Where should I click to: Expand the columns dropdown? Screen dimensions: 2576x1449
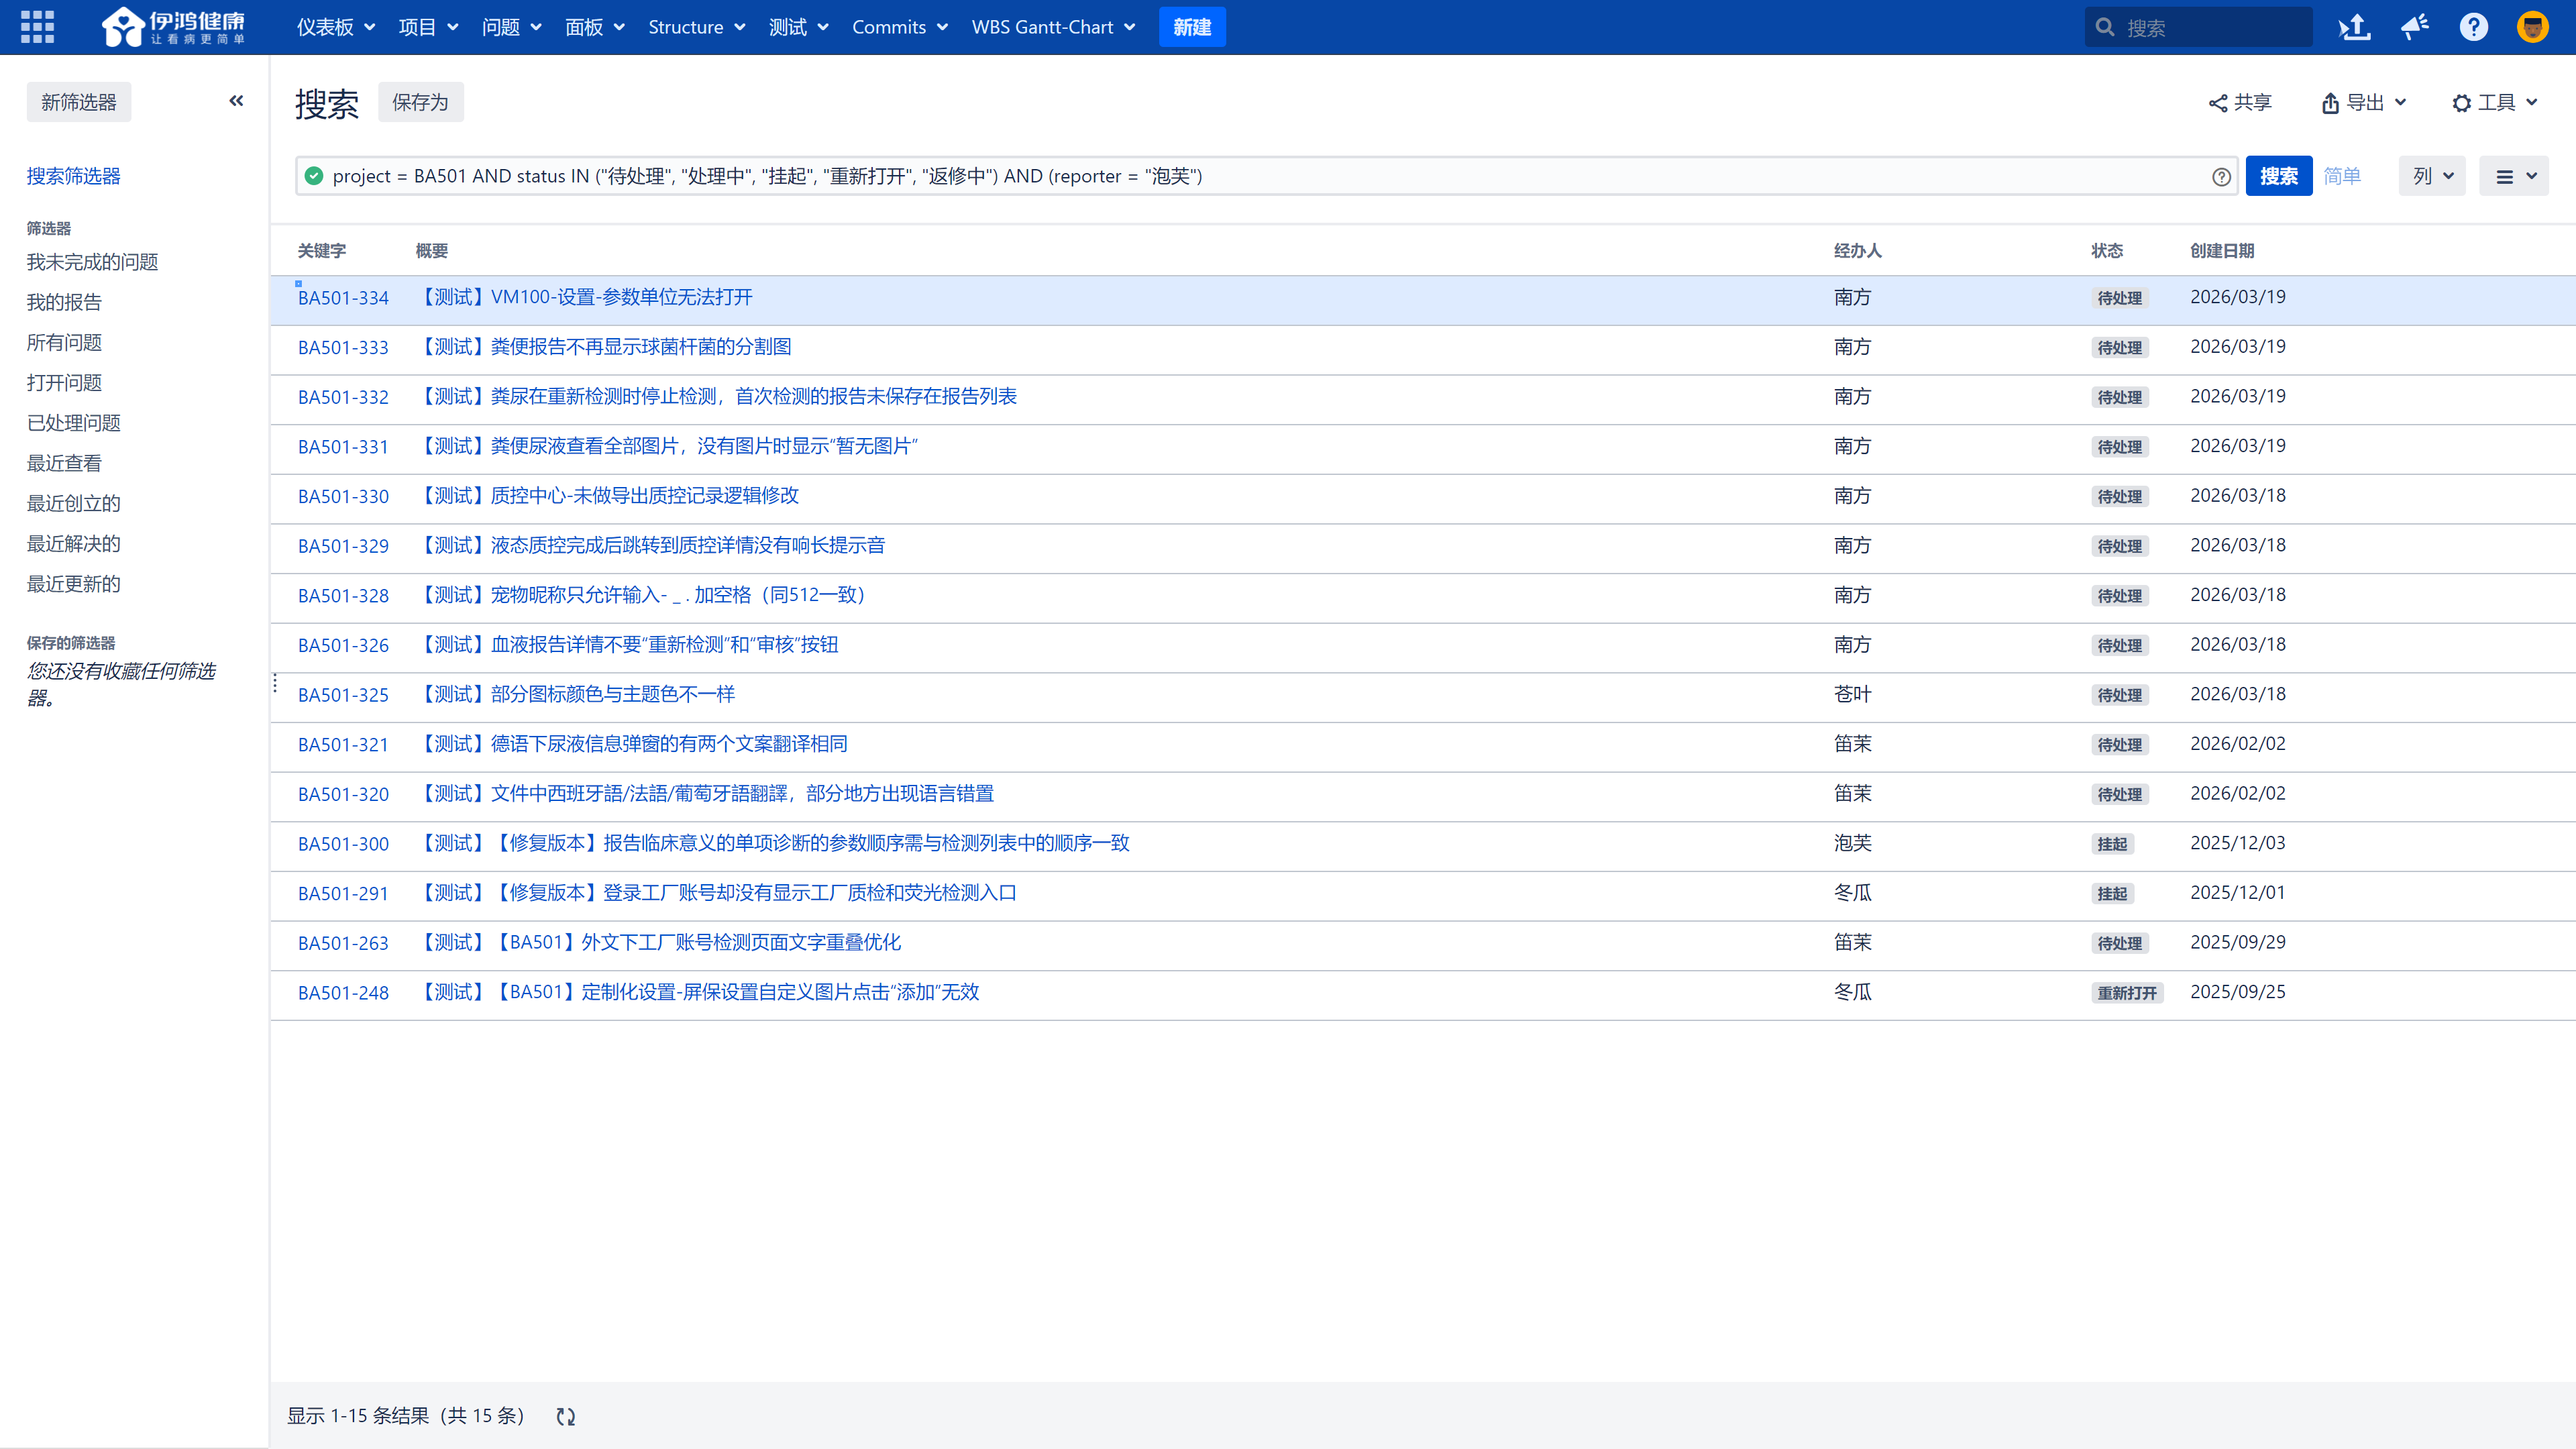pyautogui.click(x=2432, y=176)
